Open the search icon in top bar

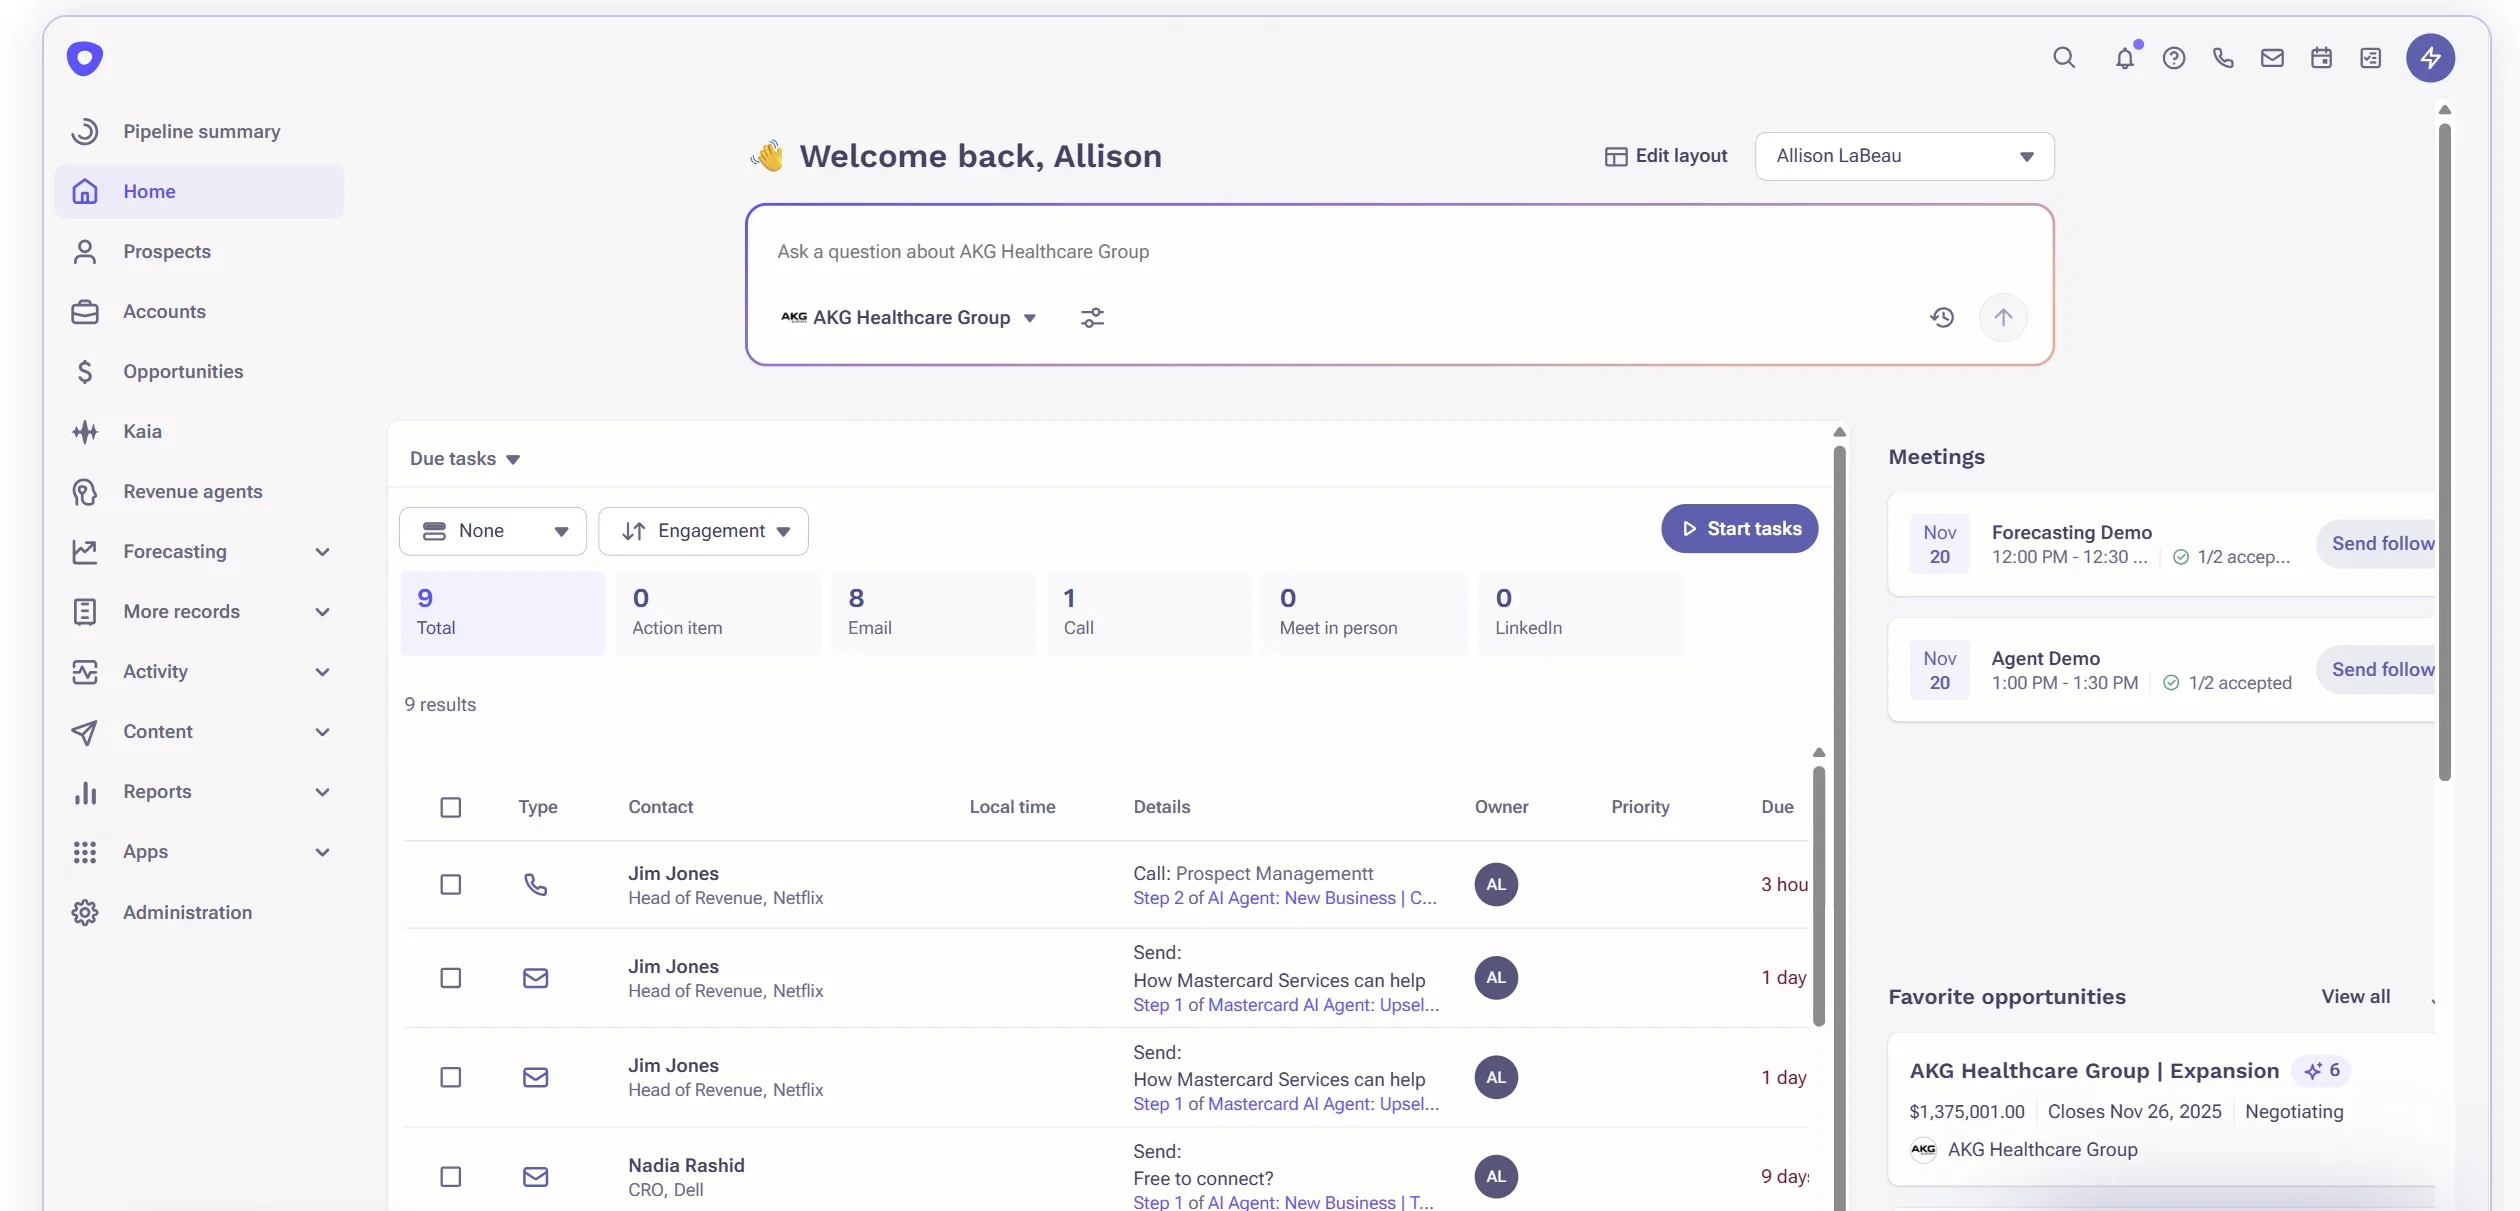(2064, 58)
